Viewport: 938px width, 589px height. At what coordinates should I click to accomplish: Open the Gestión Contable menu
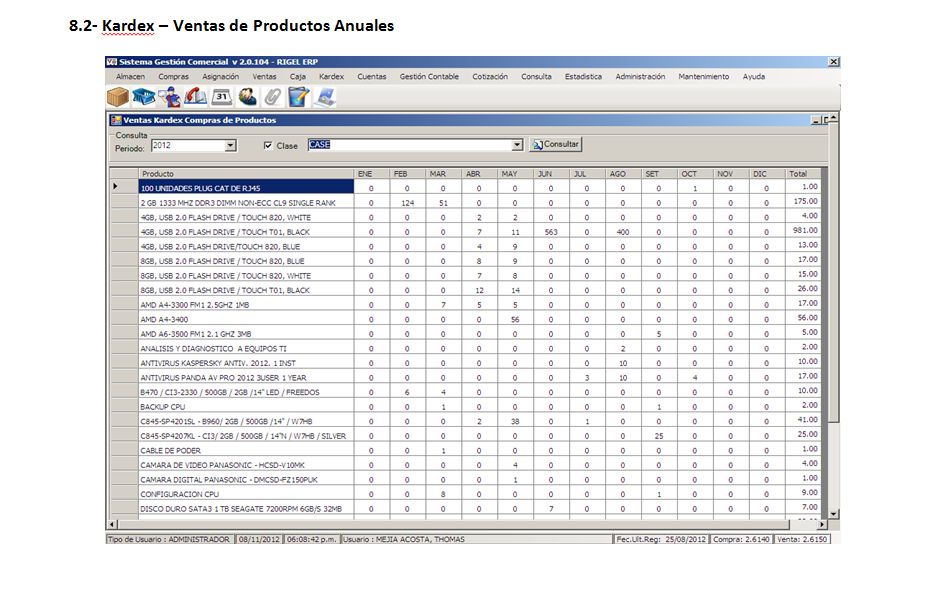429,76
